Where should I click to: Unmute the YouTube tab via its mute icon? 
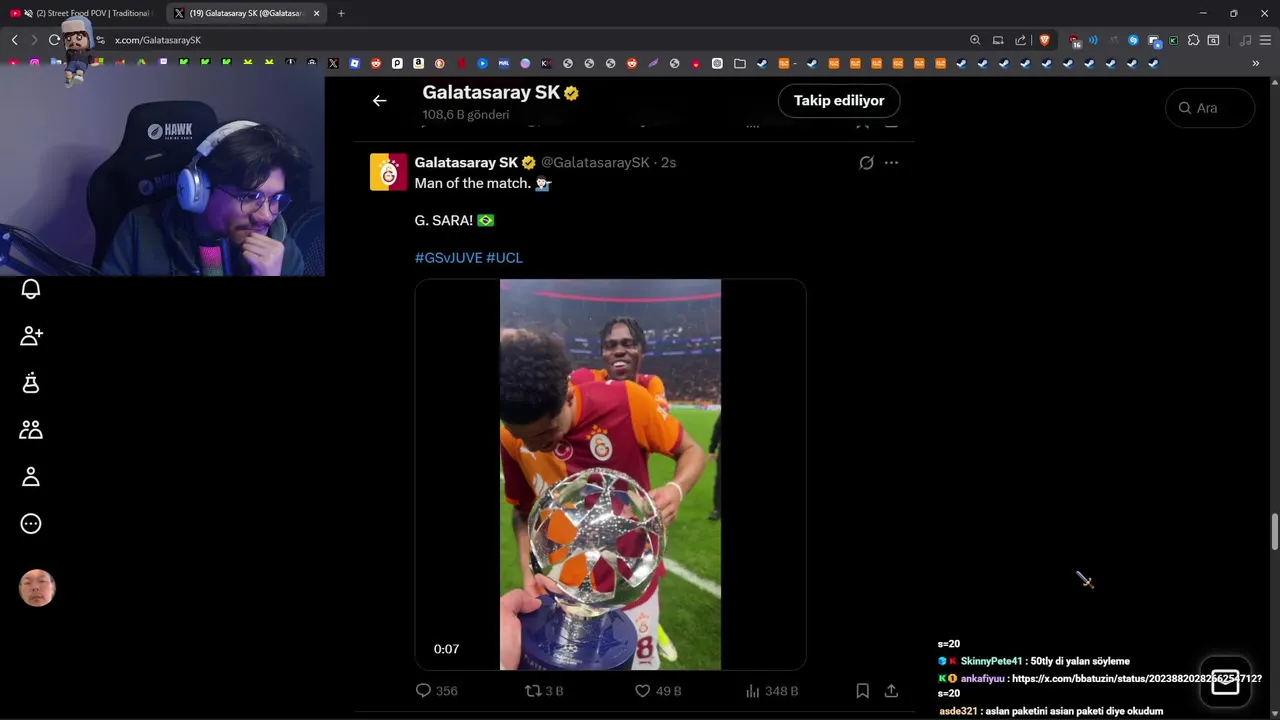(x=29, y=13)
